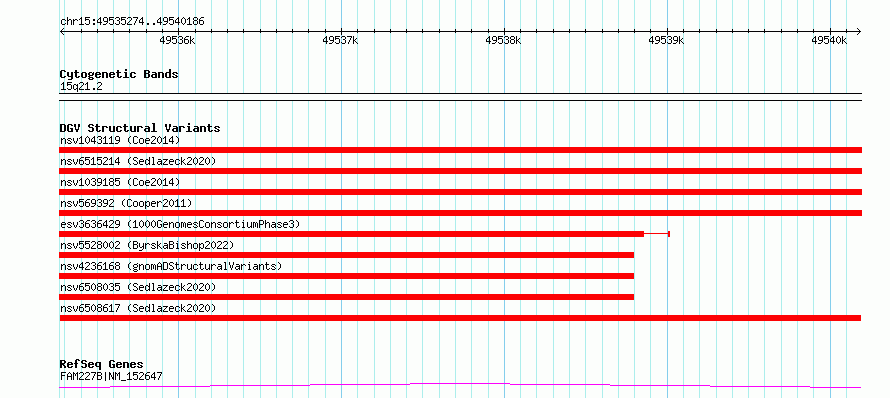
Task: Click the 49540k ruler tick label
Action: click(829, 40)
